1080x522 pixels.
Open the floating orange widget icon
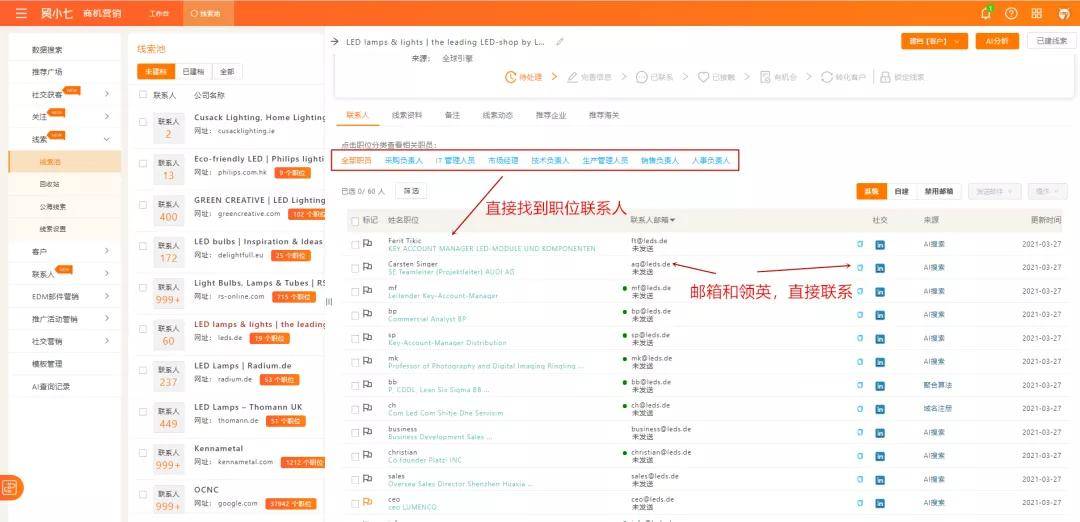click(10, 488)
